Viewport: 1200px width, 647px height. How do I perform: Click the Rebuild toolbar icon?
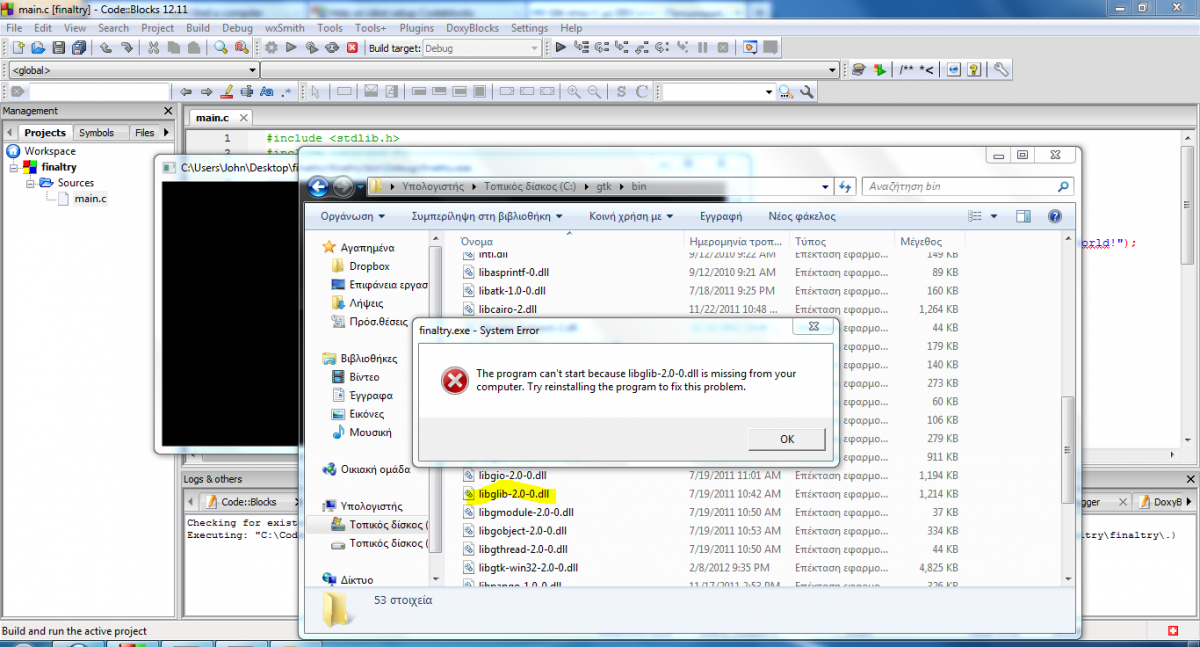point(331,47)
